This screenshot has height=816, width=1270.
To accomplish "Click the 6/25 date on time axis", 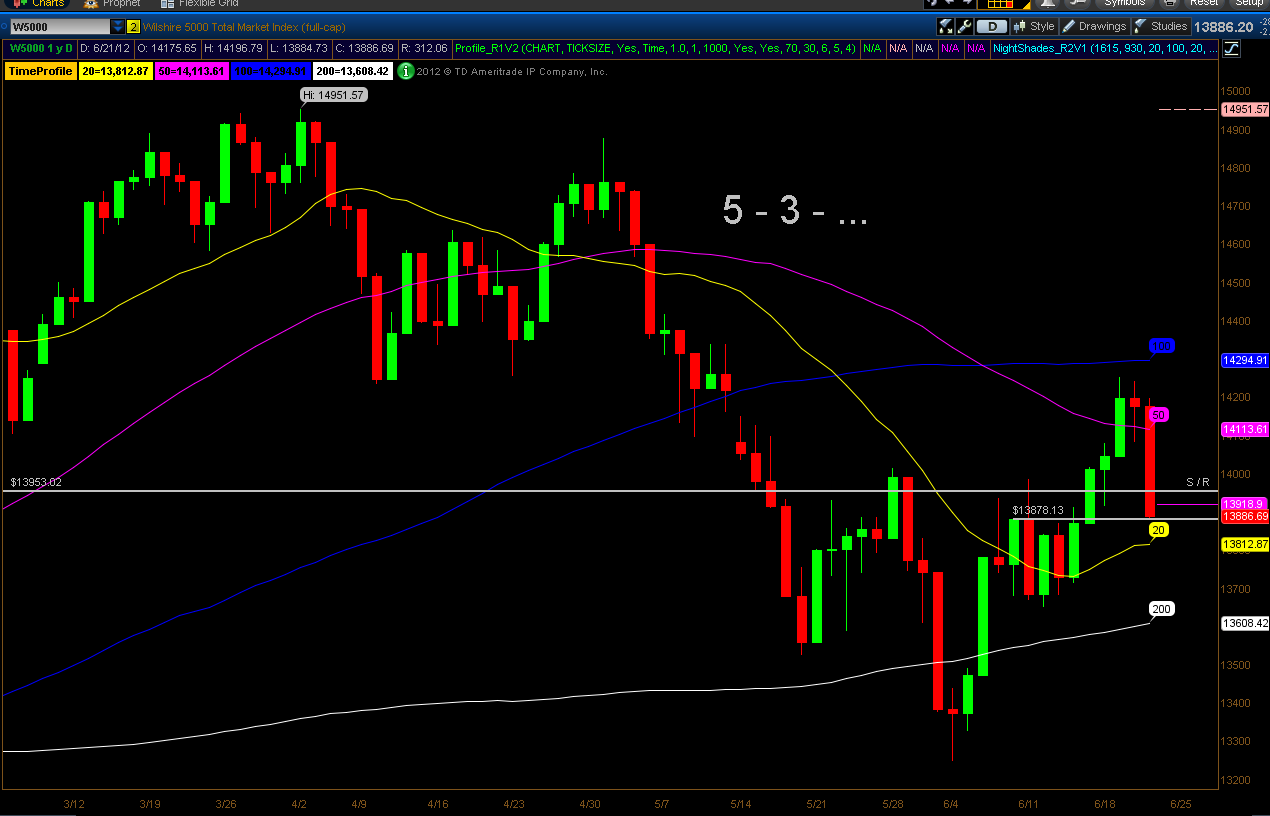I will [x=1181, y=804].
